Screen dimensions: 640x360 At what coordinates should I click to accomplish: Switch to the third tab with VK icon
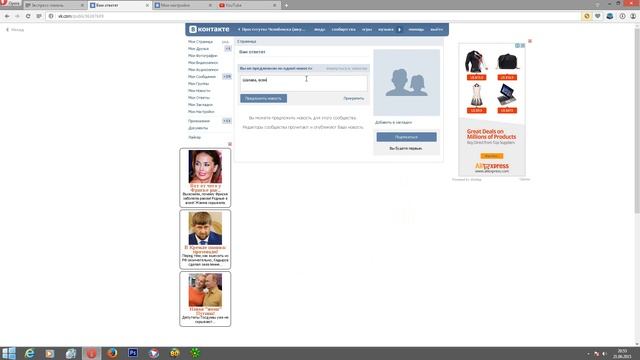coord(183,5)
